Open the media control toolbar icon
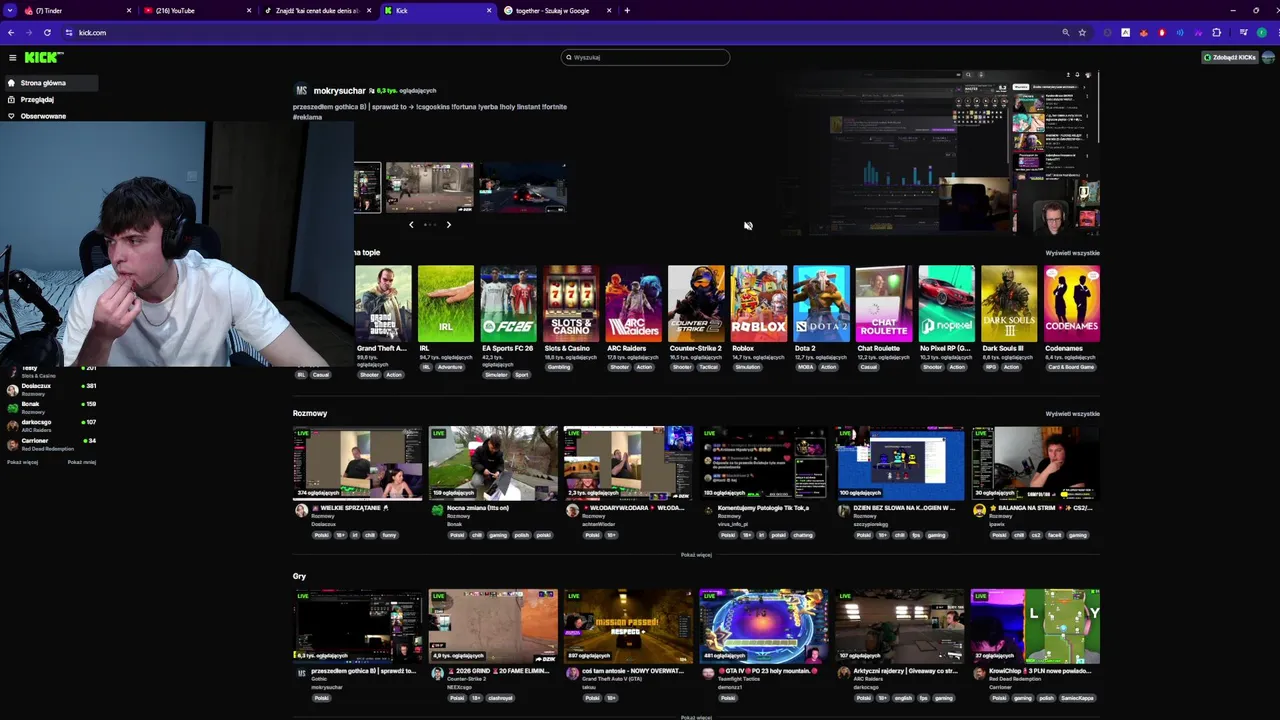The height and width of the screenshot is (720, 1280). pyautogui.click(x=1243, y=32)
